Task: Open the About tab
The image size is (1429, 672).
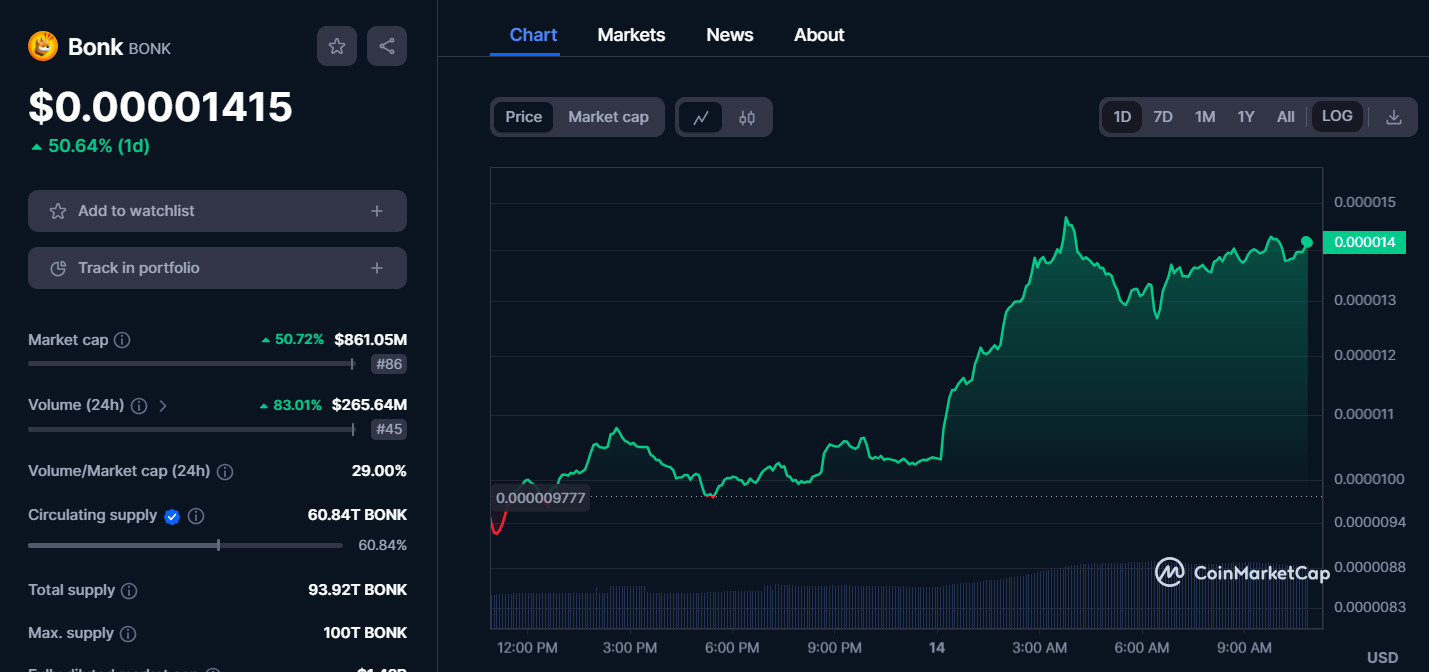Action: (819, 35)
